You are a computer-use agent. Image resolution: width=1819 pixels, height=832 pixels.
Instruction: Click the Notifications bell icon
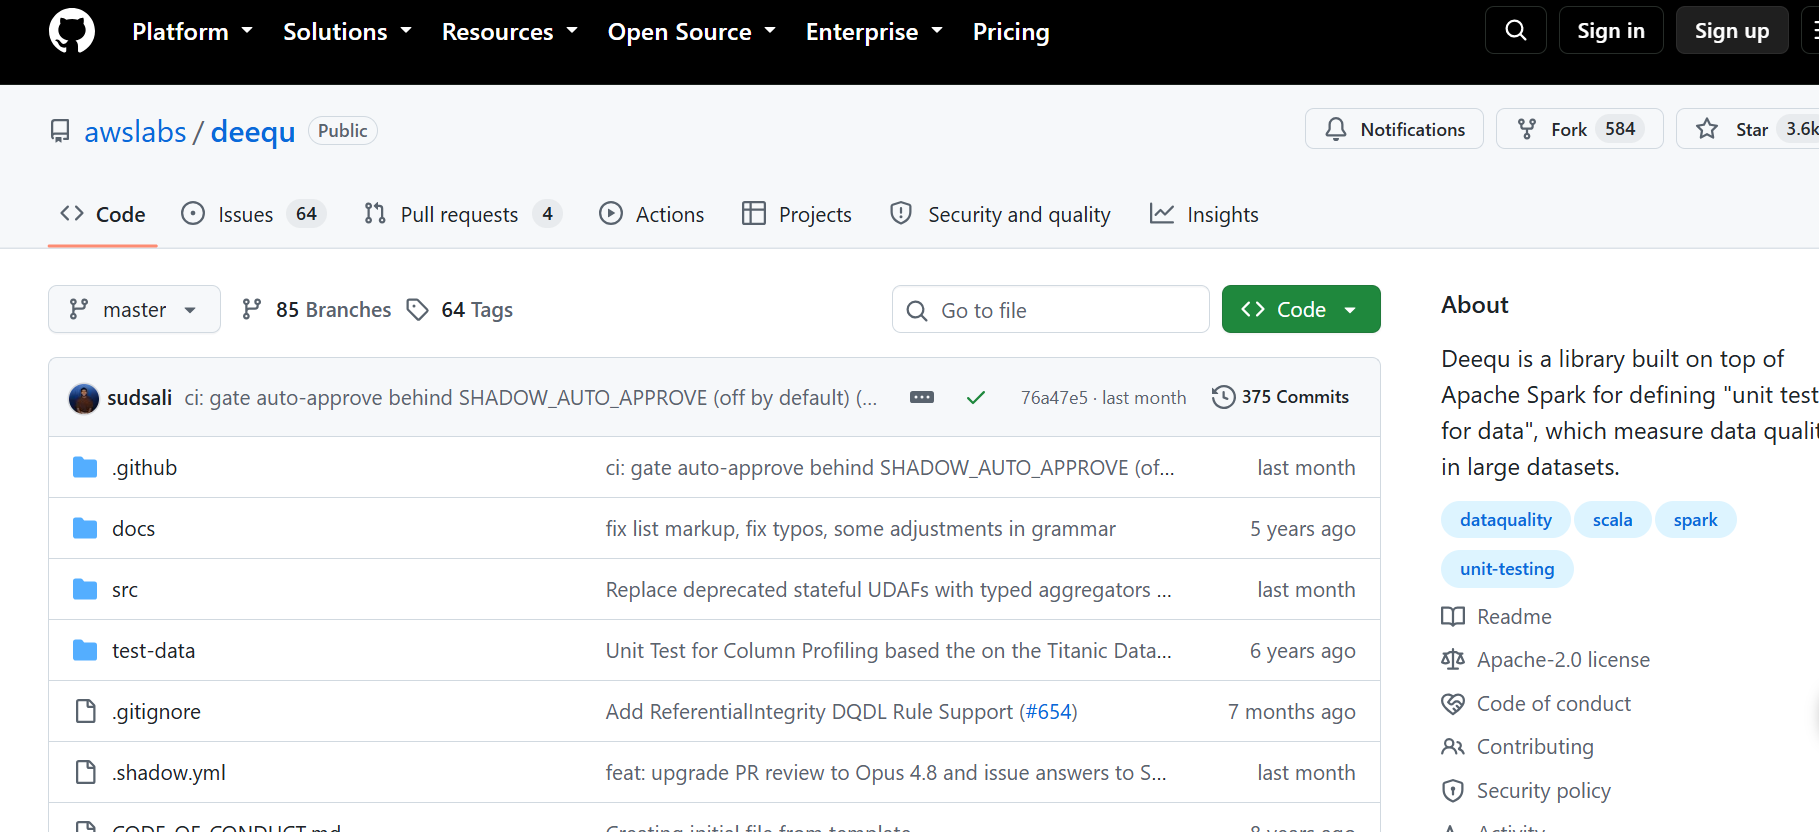(x=1336, y=129)
